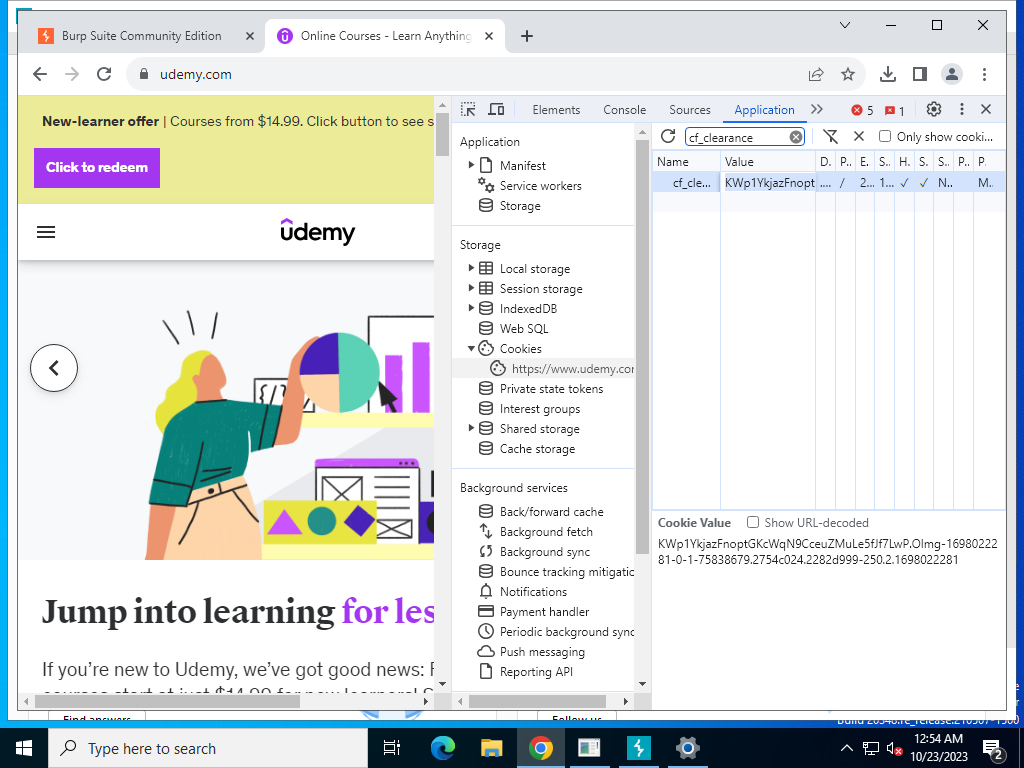The height and width of the screenshot is (768, 1024).
Task: Select the Application tab
Action: tap(764, 110)
